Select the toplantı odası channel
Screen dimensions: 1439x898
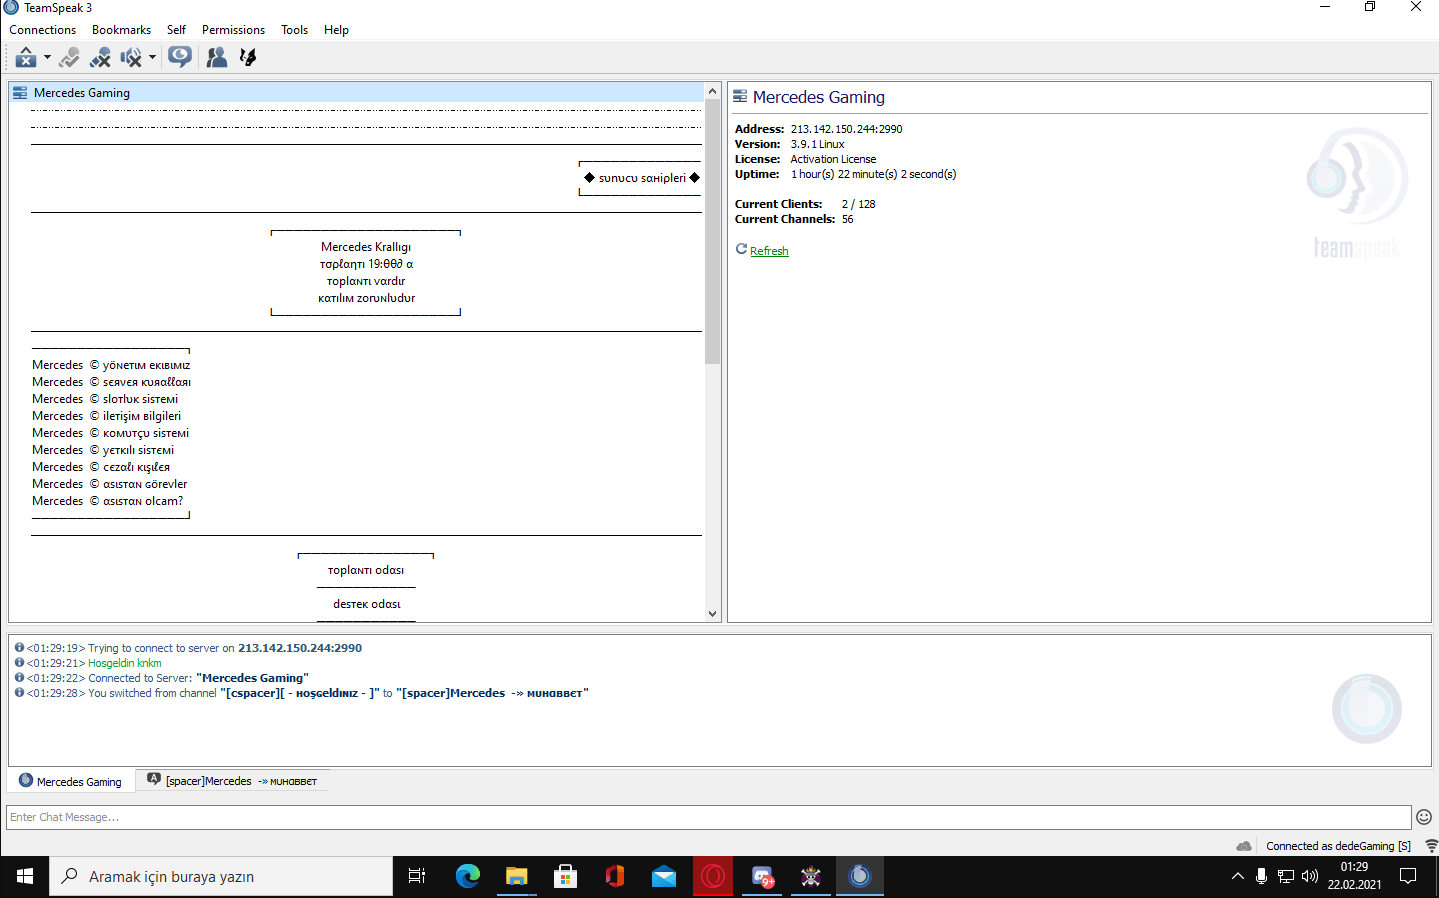pos(366,570)
